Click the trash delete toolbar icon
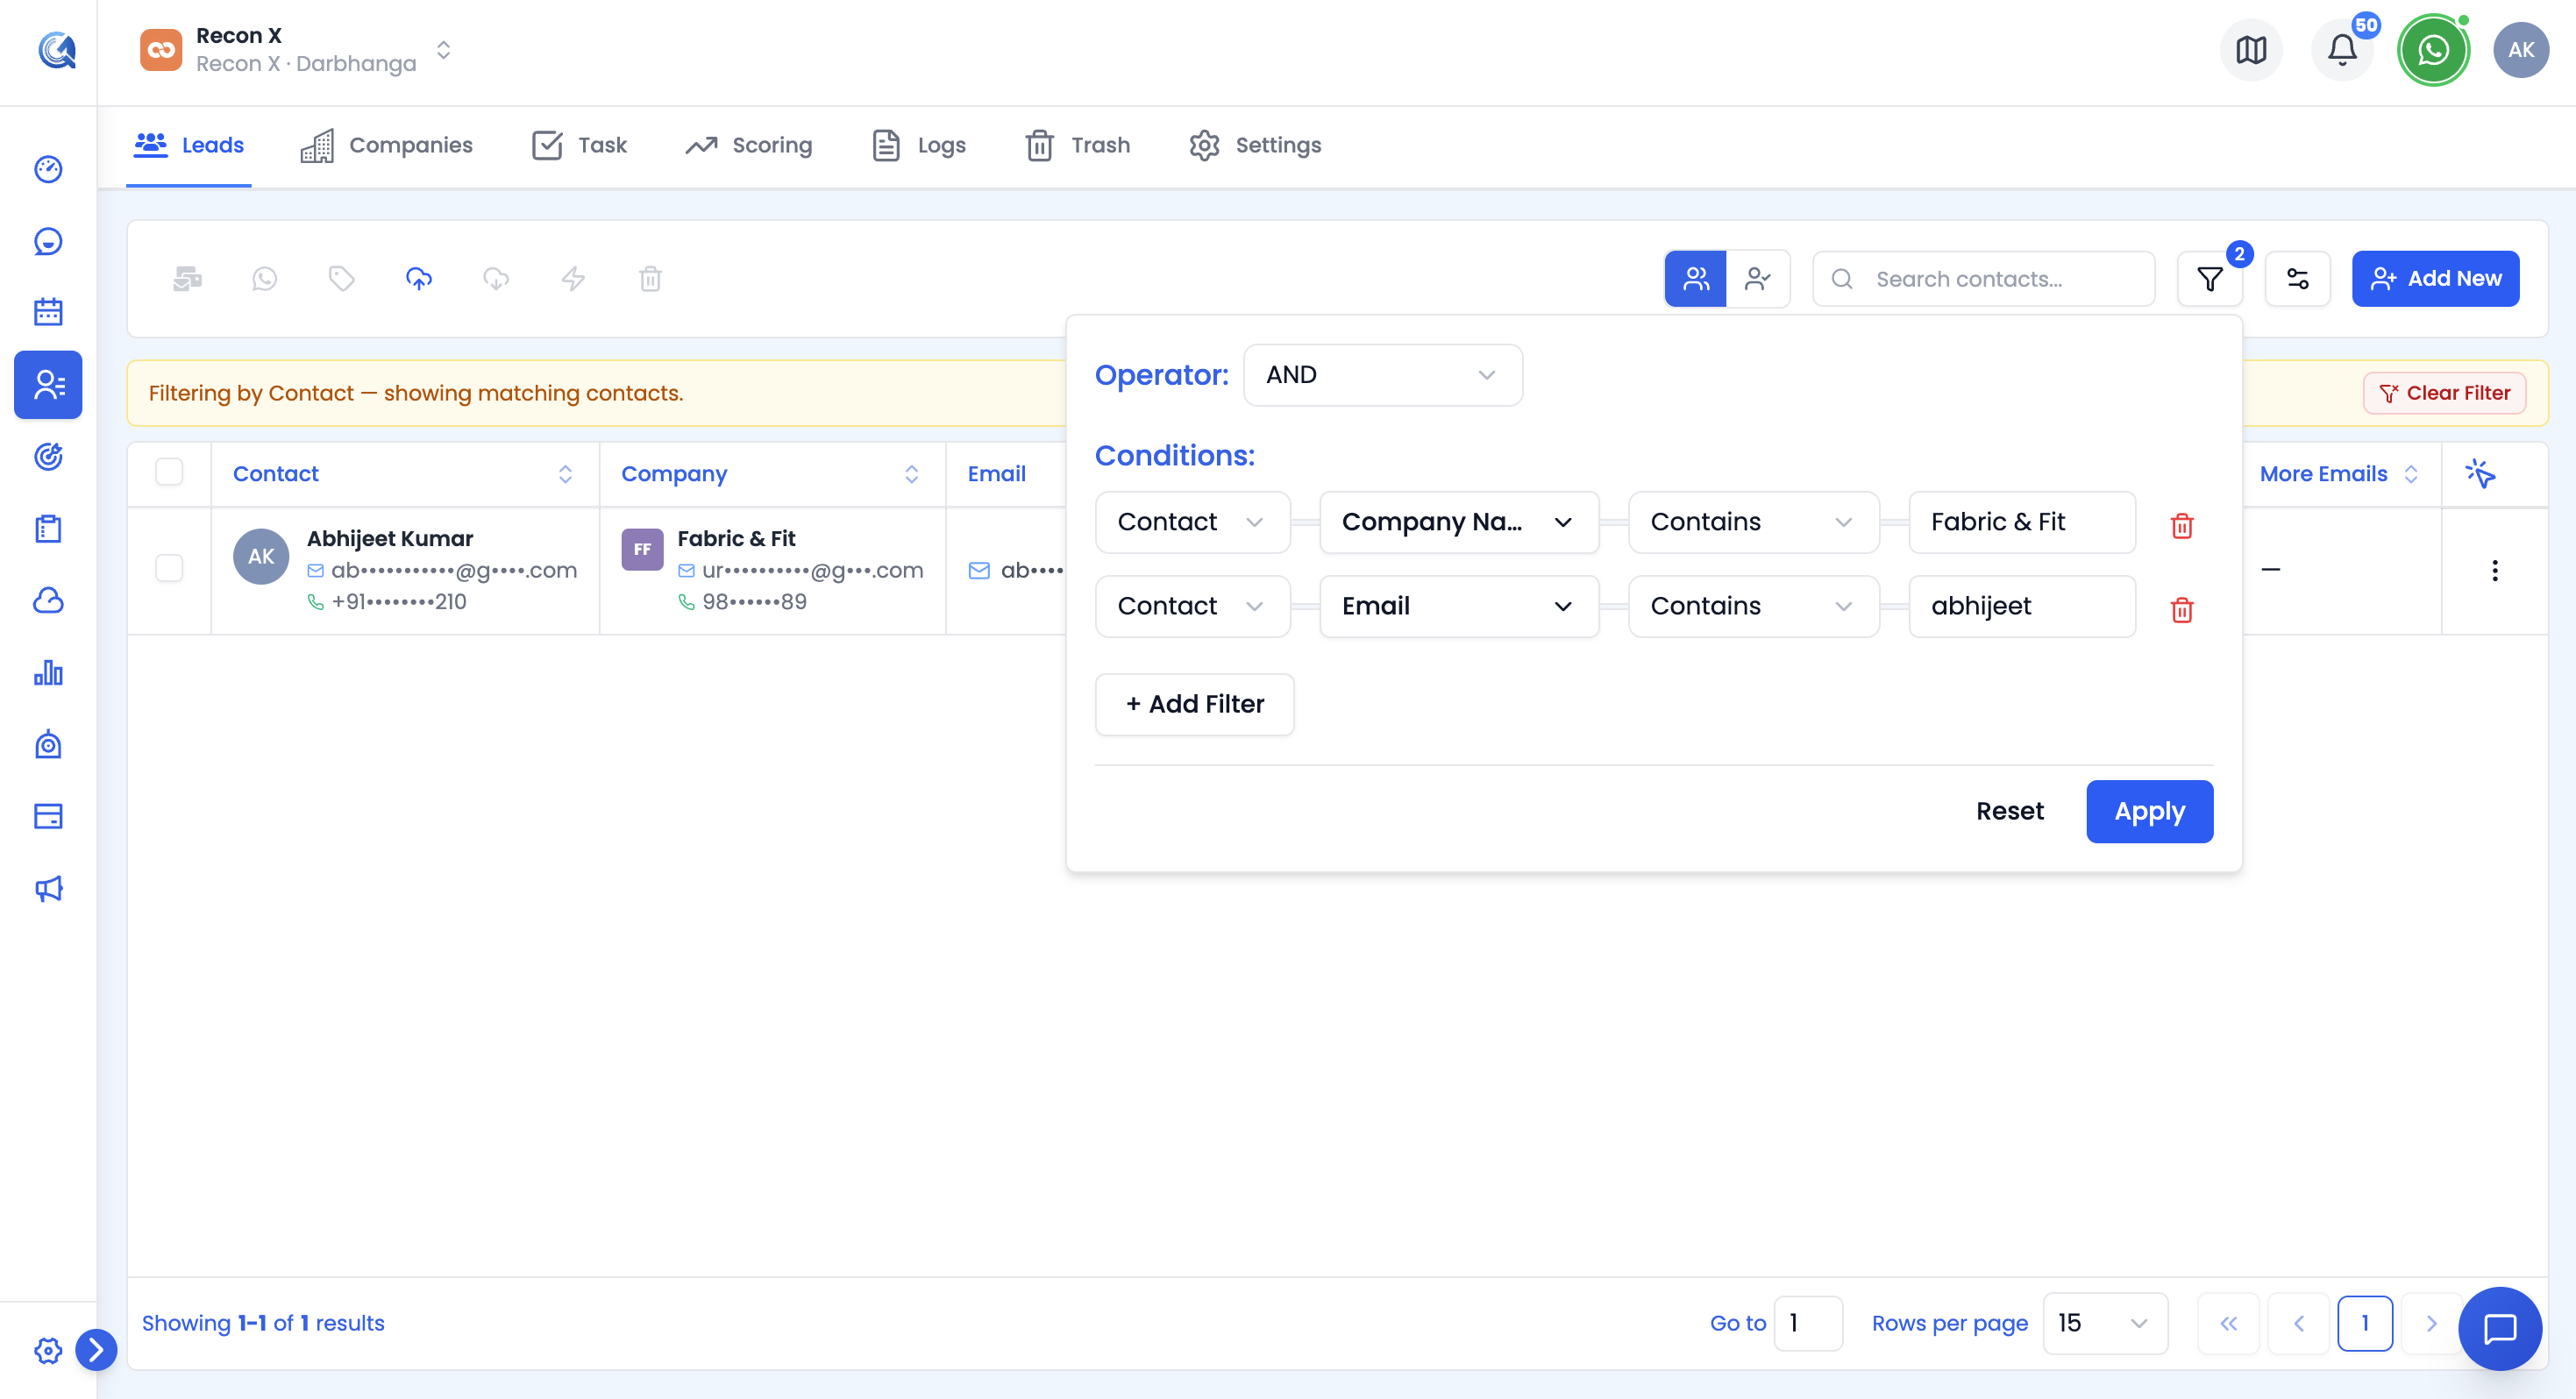The height and width of the screenshot is (1399, 2576). pos(650,278)
